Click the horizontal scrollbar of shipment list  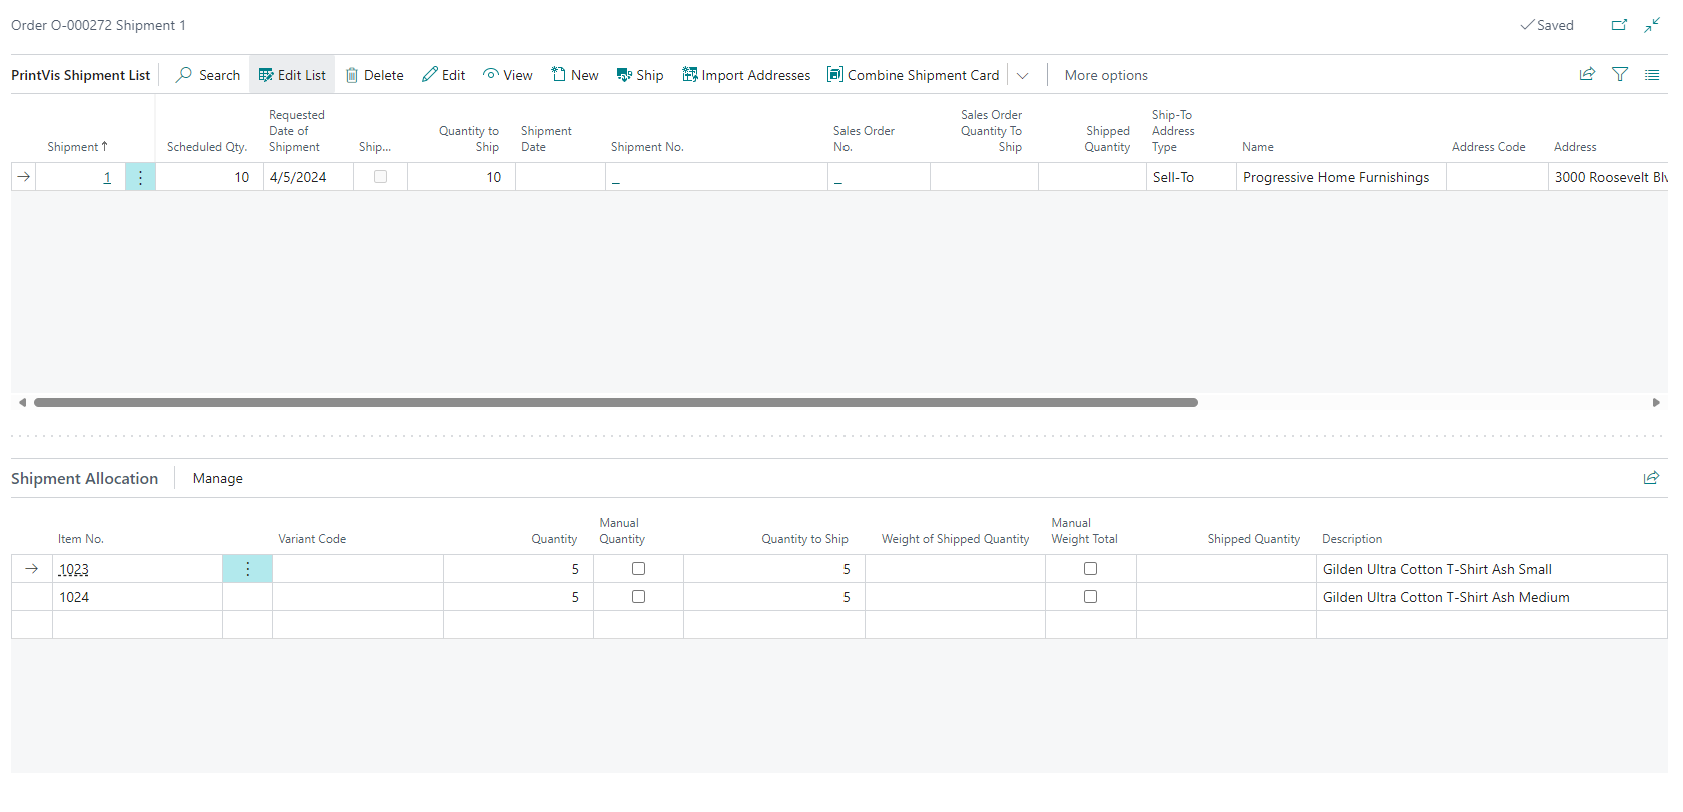coord(615,402)
